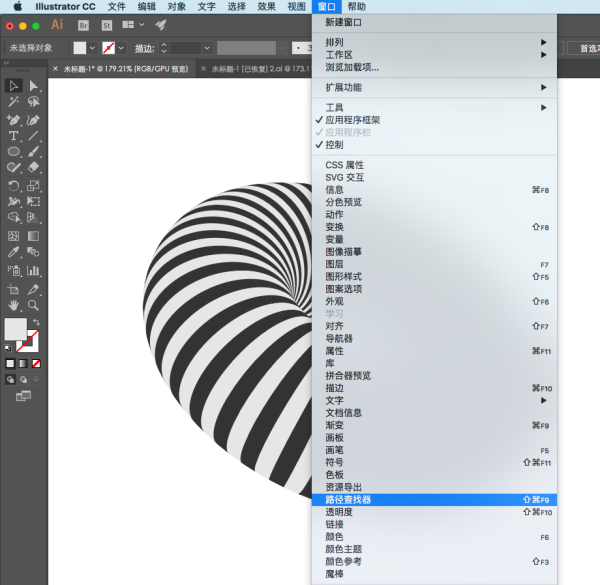Select the Type tool

(13, 136)
